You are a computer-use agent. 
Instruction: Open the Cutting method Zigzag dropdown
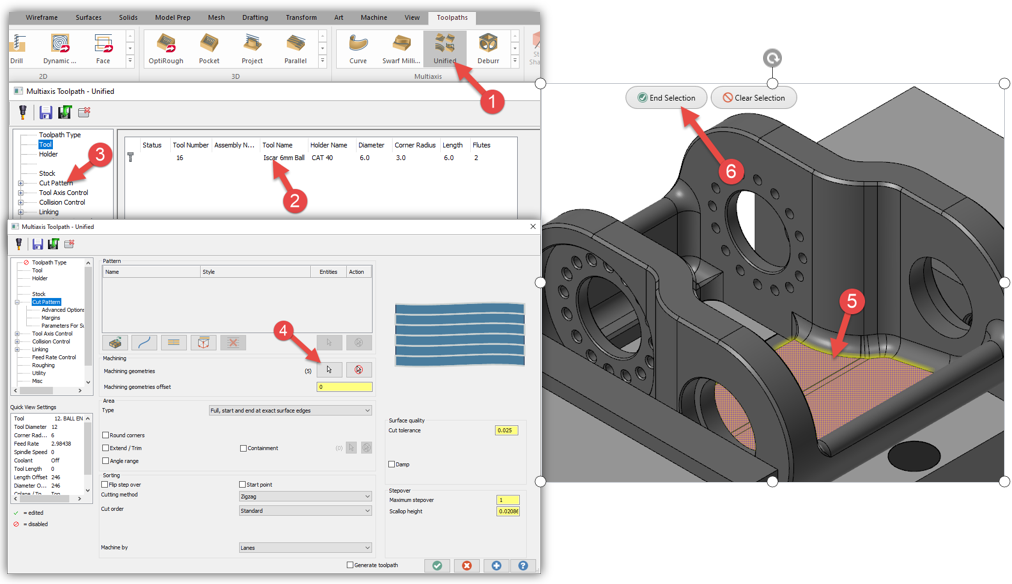point(305,496)
